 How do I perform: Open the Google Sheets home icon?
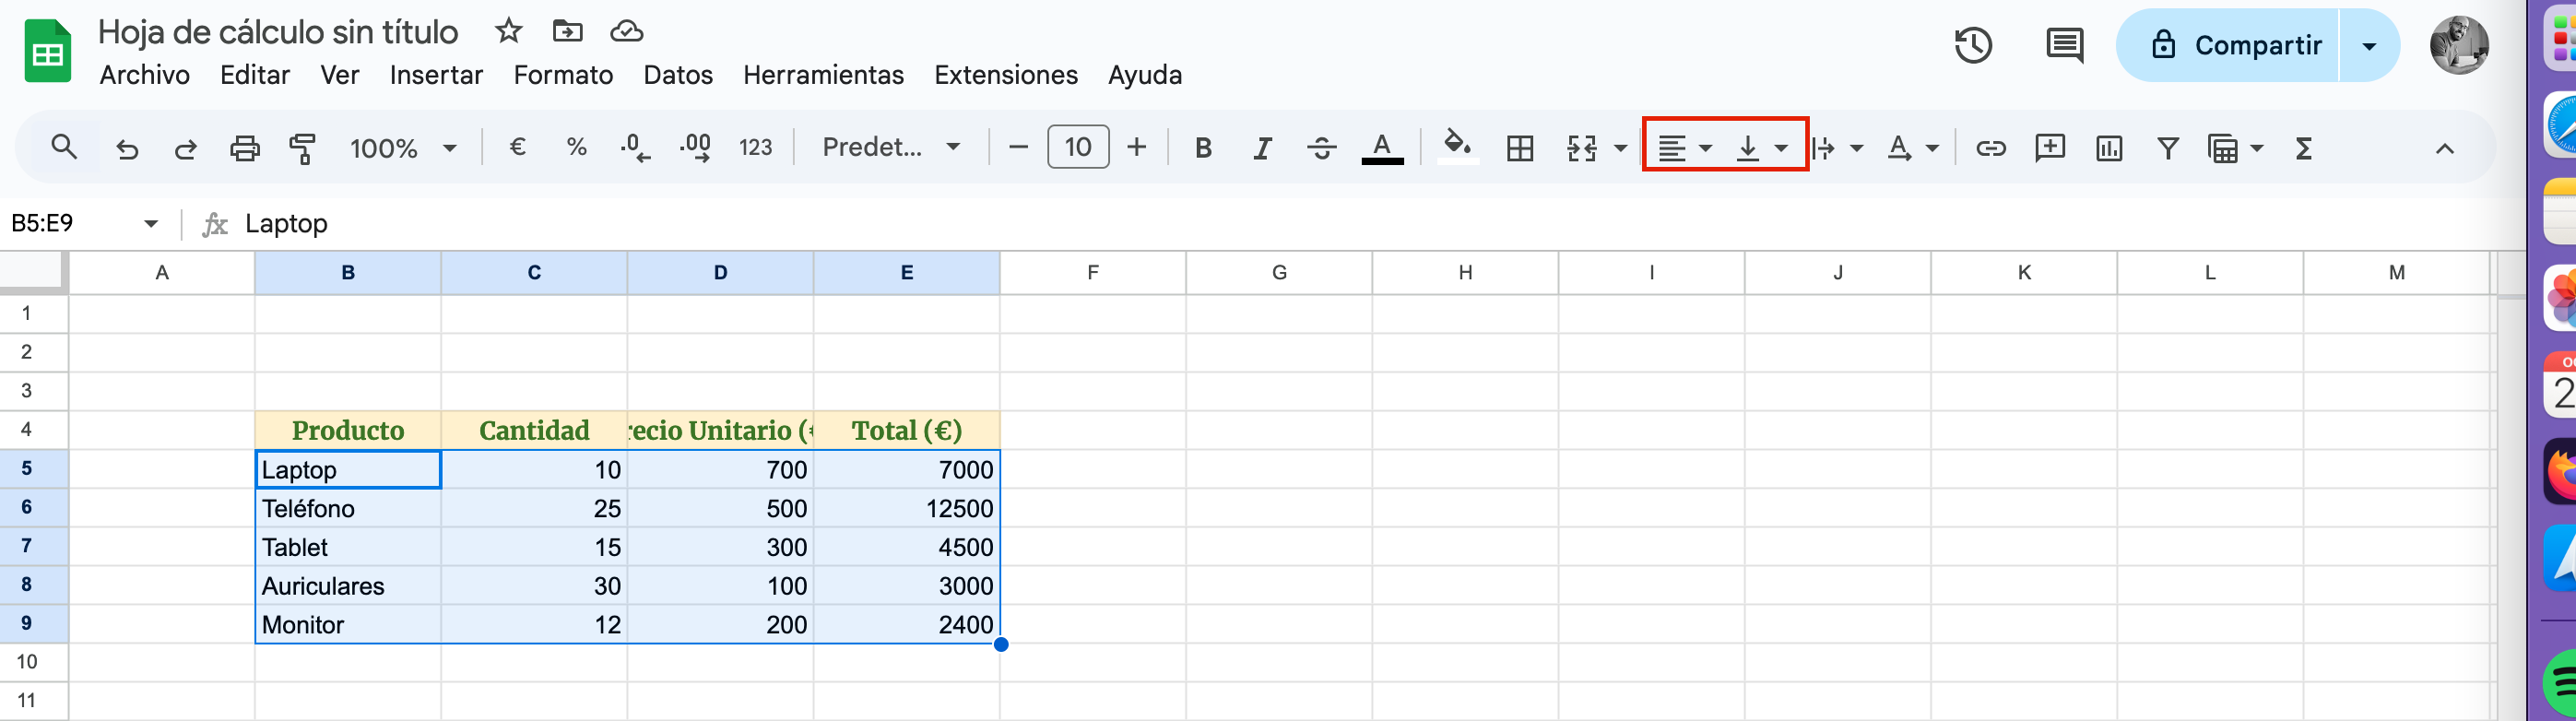47,50
